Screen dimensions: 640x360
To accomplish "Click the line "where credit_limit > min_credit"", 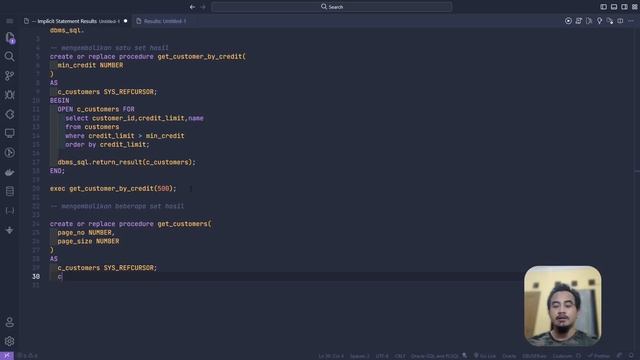I will click(x=124, y=136).
